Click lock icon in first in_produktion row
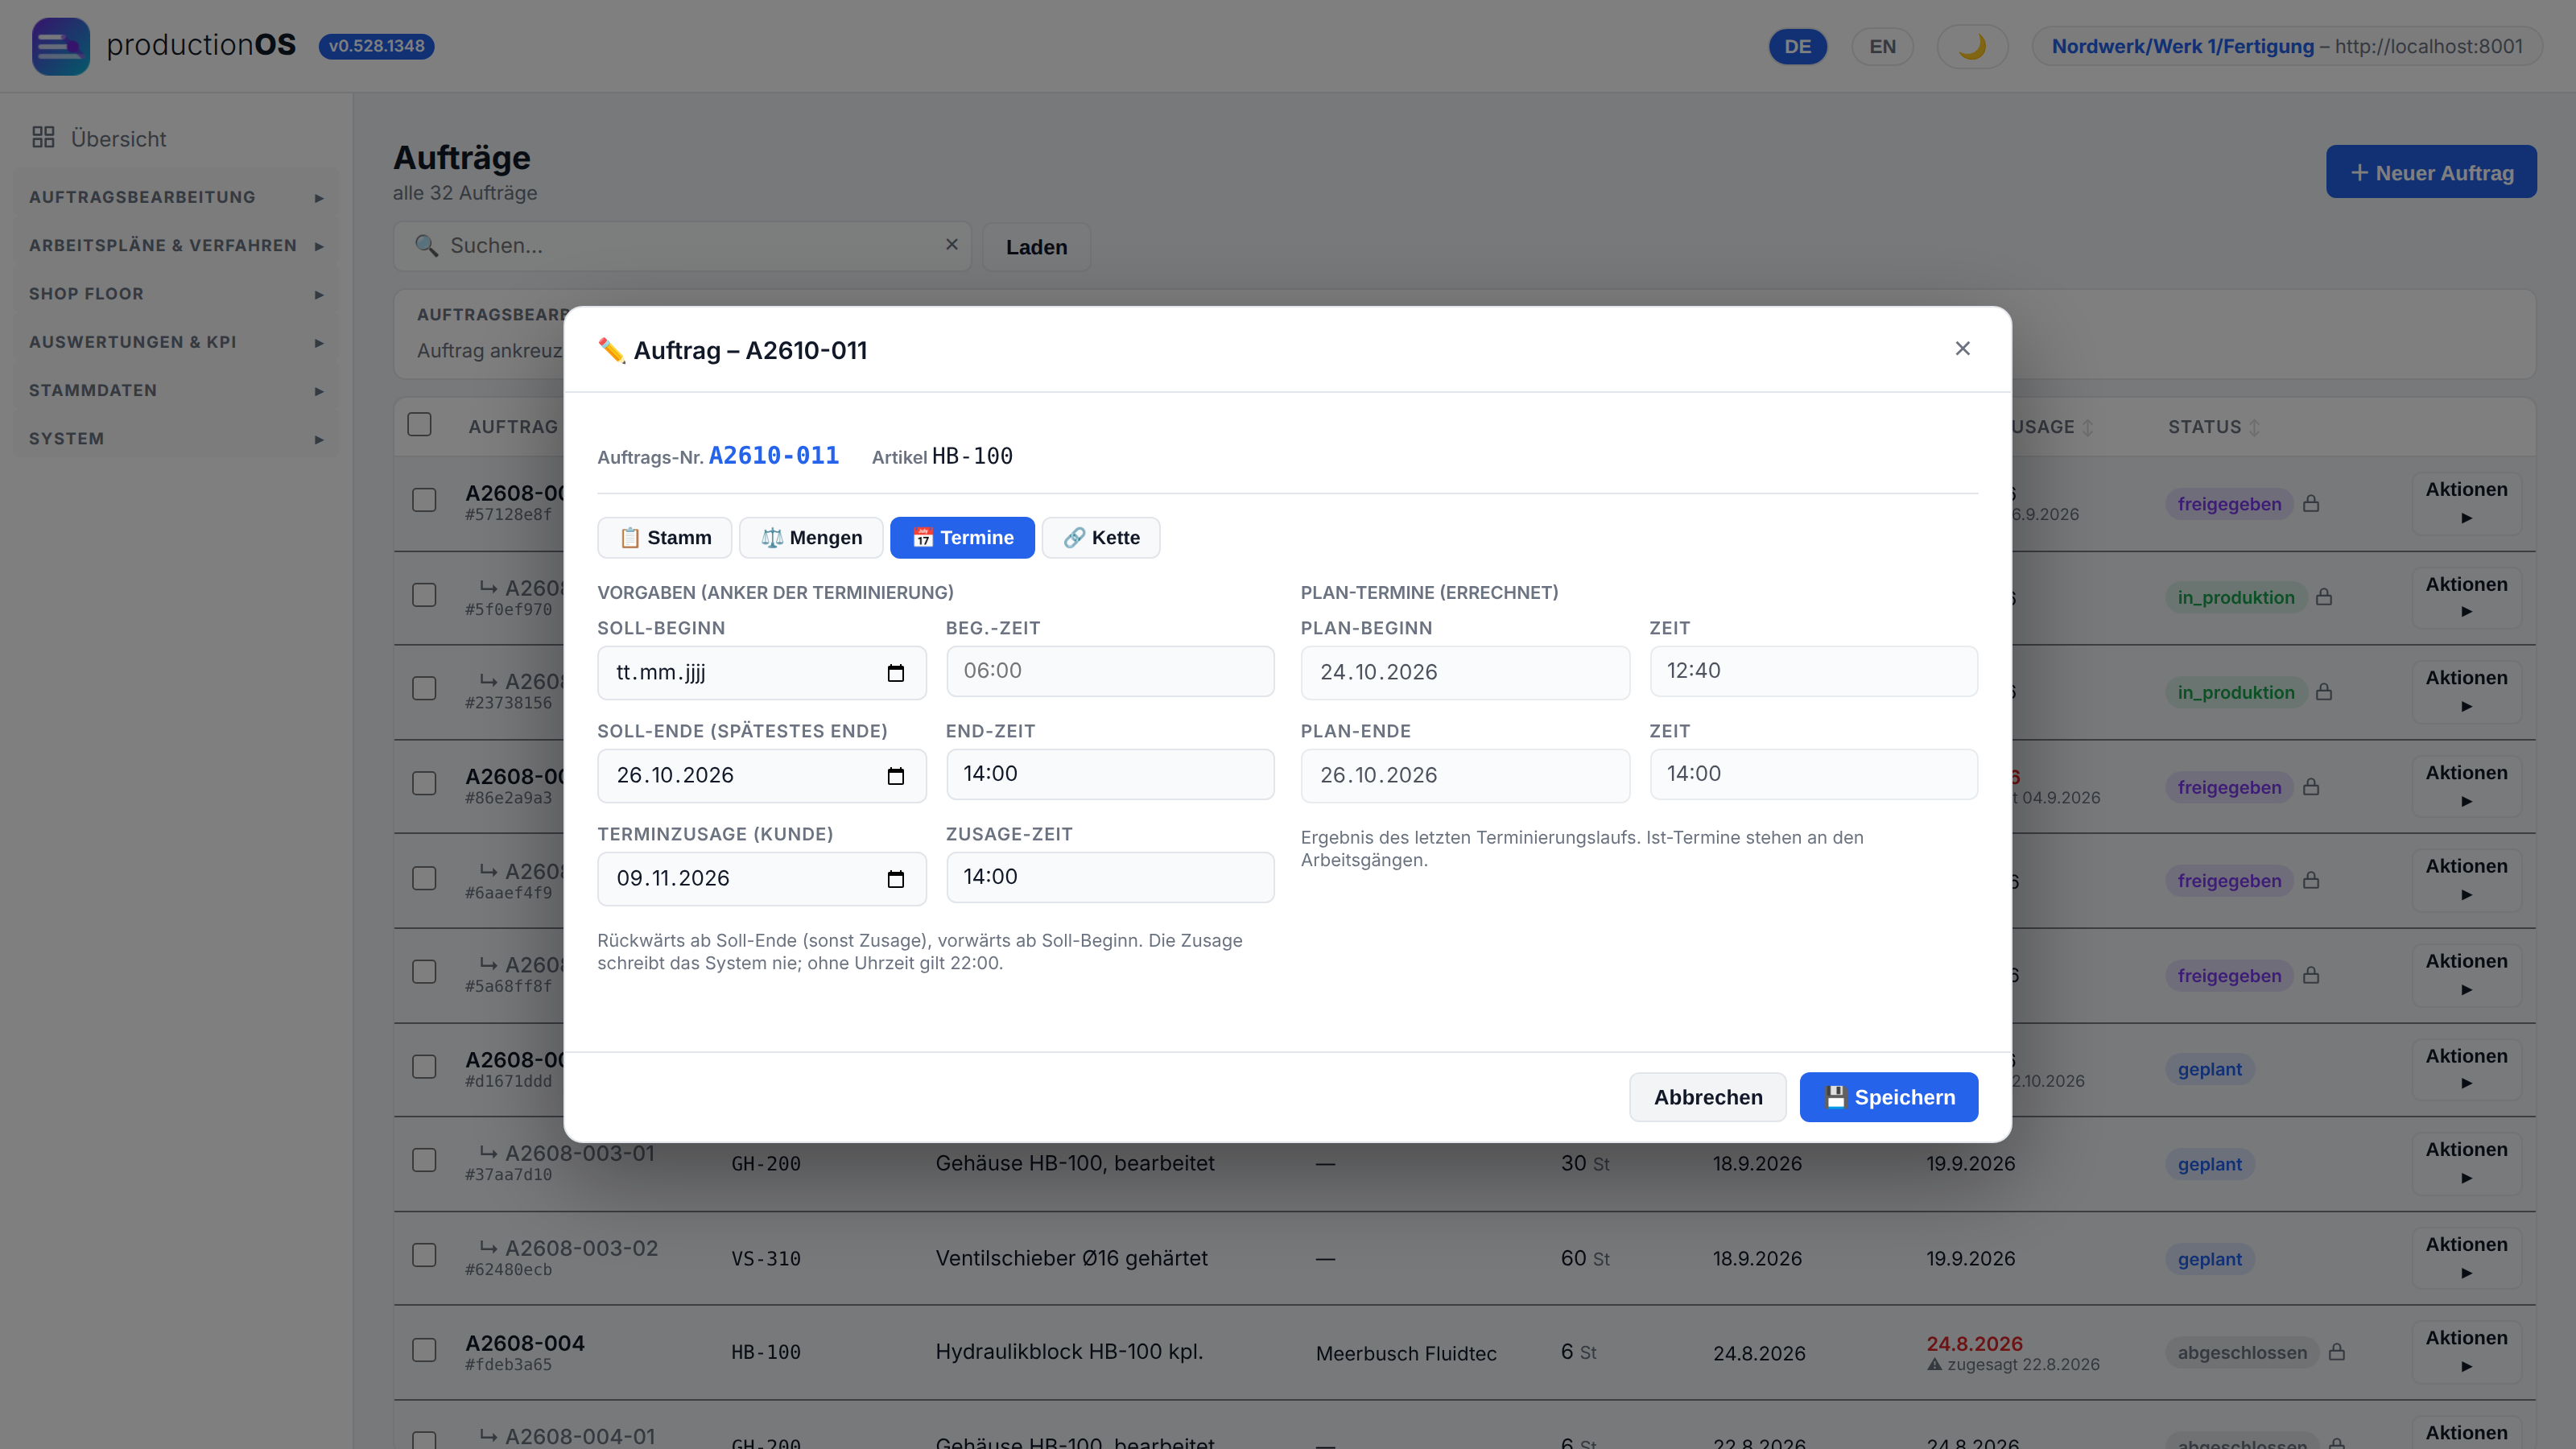2576x1449 pixels. 2324,597
